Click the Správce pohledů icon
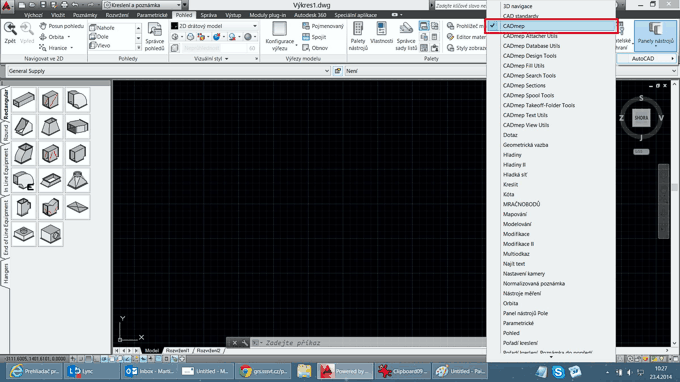This screenshot has height=382, width=680. [154, 37]
